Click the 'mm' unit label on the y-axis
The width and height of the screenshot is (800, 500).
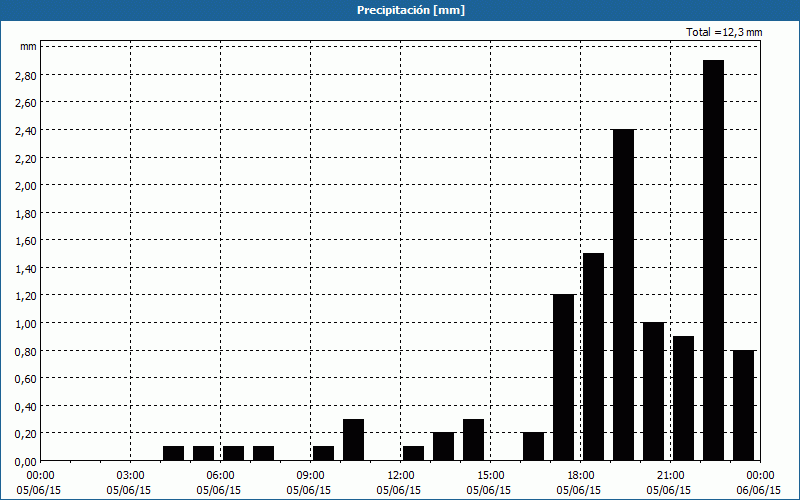[x=29, y=46]
